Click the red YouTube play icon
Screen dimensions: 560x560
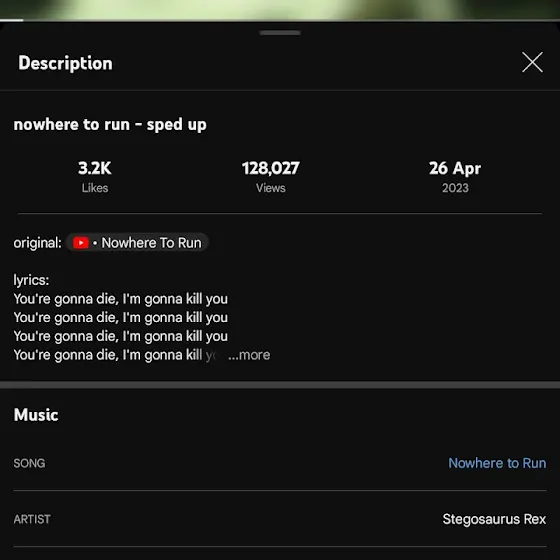click(x=81, y=243)
